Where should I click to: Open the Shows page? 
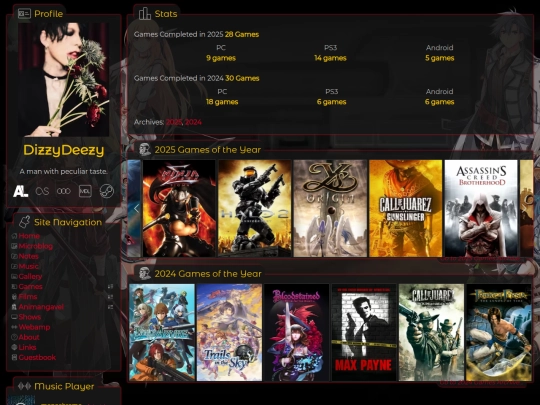point(30,317)
